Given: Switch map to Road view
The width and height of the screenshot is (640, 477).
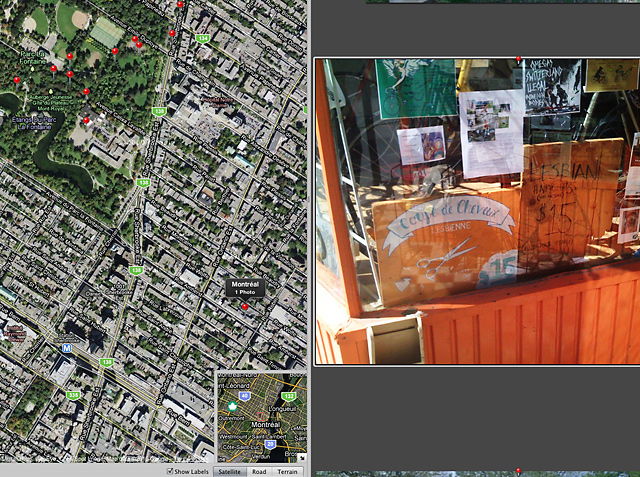Looking at the screenshot, I should (x=259, y=471).
